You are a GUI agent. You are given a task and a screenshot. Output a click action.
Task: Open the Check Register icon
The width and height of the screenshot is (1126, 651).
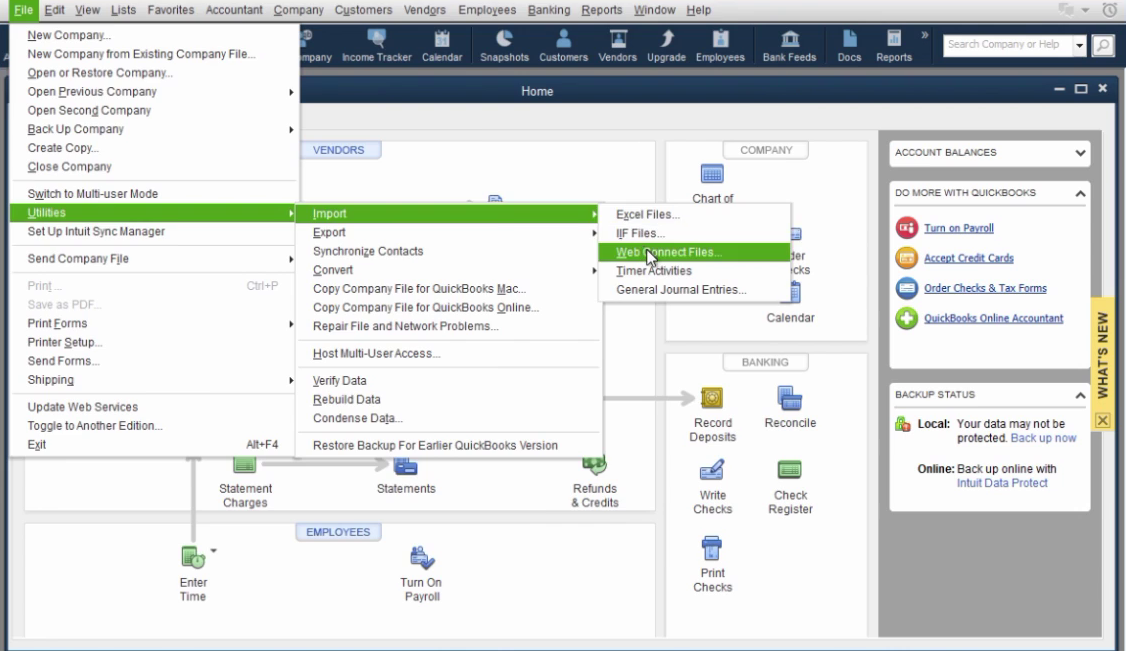(x=789, y=470)
